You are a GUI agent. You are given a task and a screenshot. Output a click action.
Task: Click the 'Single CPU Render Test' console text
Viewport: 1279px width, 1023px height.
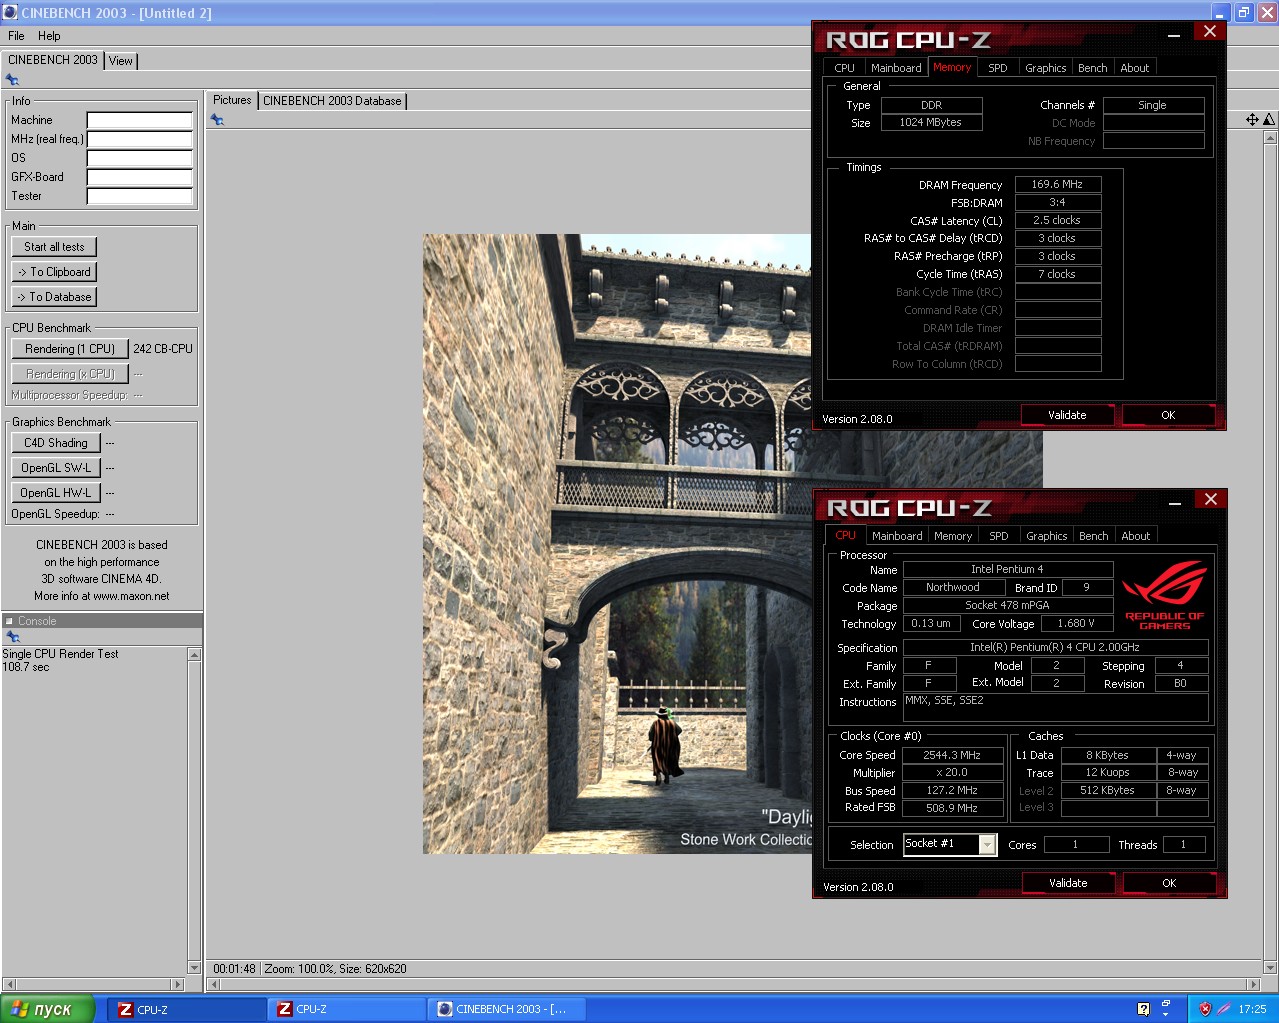click(60, 654)
